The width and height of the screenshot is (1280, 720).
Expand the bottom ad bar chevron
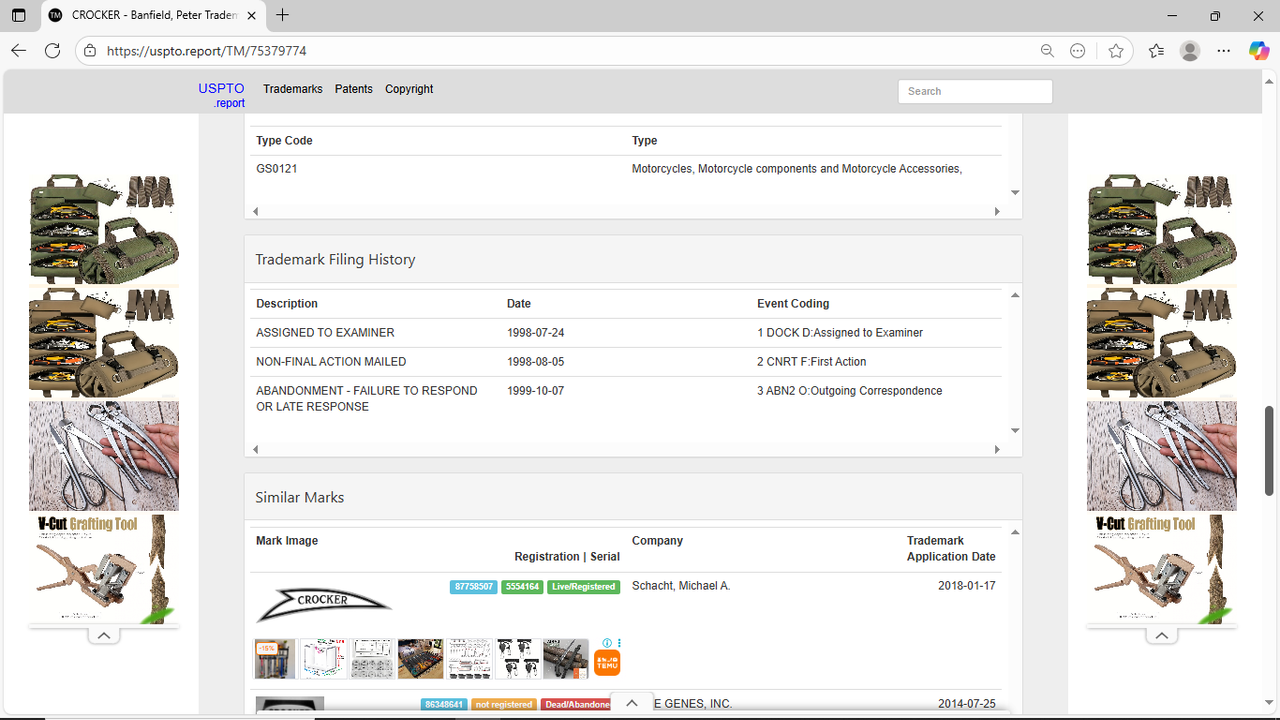(632, 704)
